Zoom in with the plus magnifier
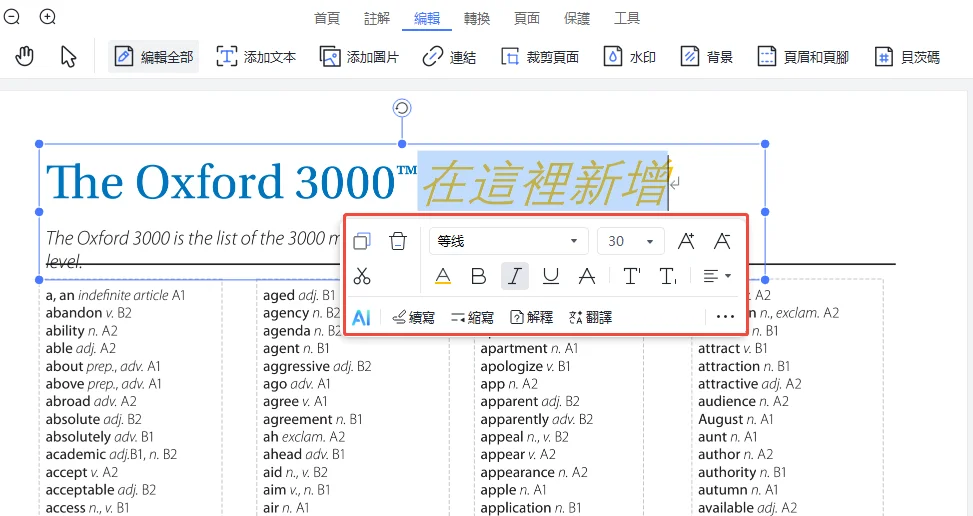 (48, 17)
